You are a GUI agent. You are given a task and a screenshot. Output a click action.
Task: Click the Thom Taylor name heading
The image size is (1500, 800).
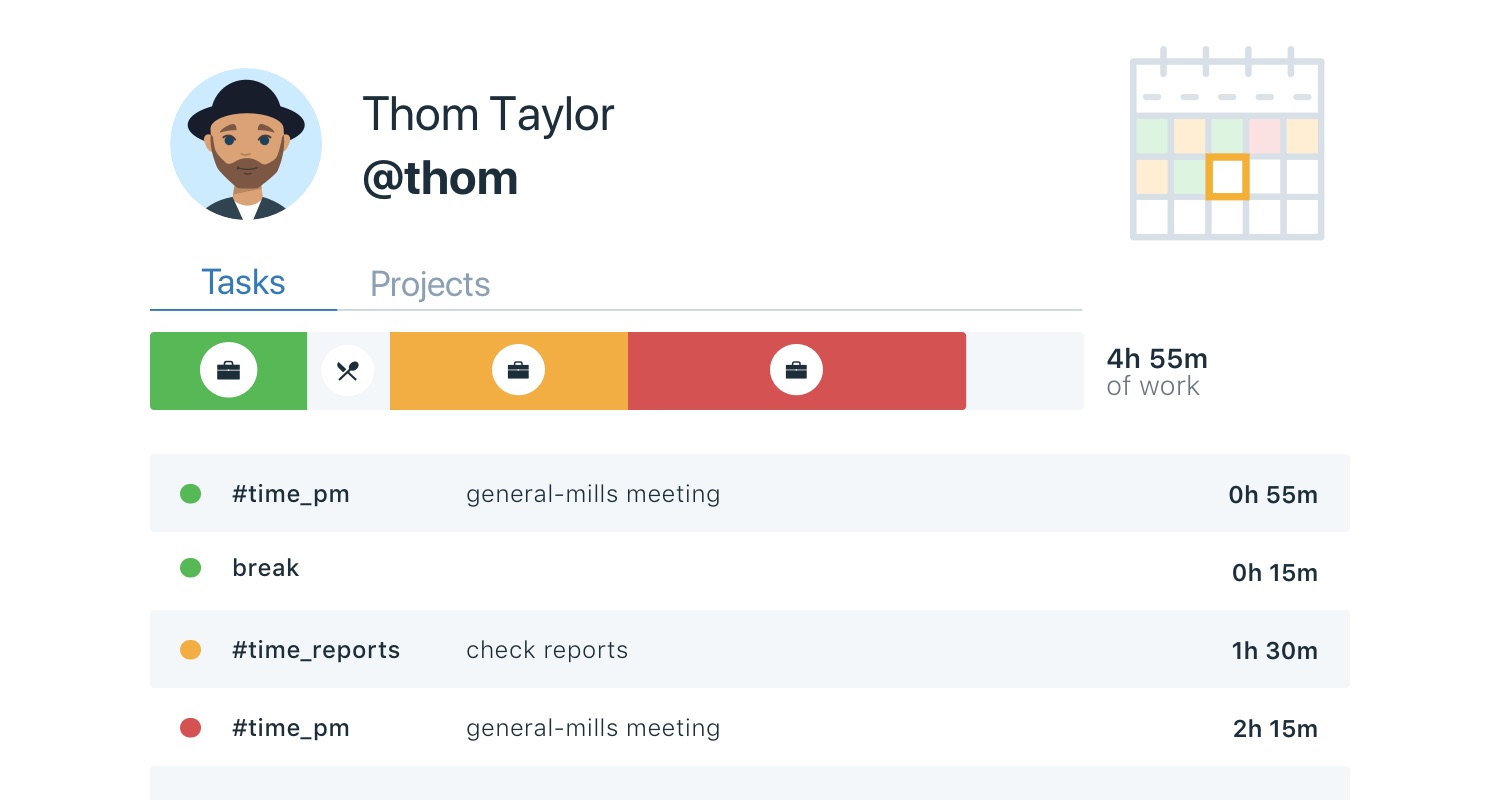click(x=488, y=114)
